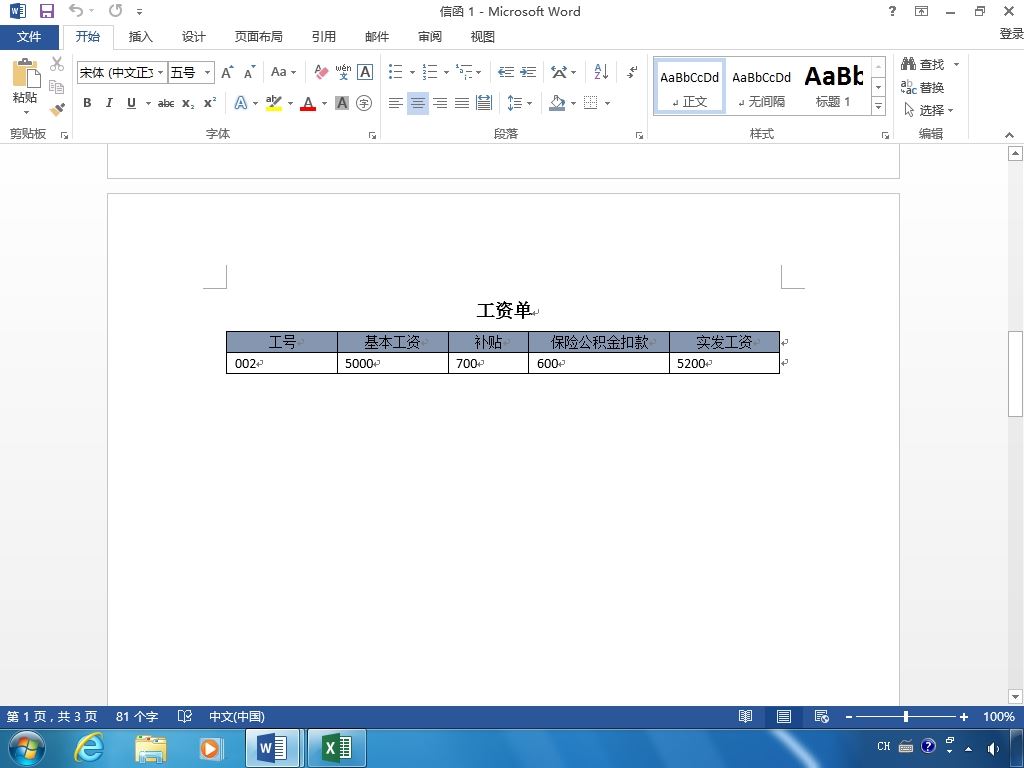The width and height of the screenshot is (1024, 768).
Task: Decrease paragraph indent
Action: tap(505, 72)
